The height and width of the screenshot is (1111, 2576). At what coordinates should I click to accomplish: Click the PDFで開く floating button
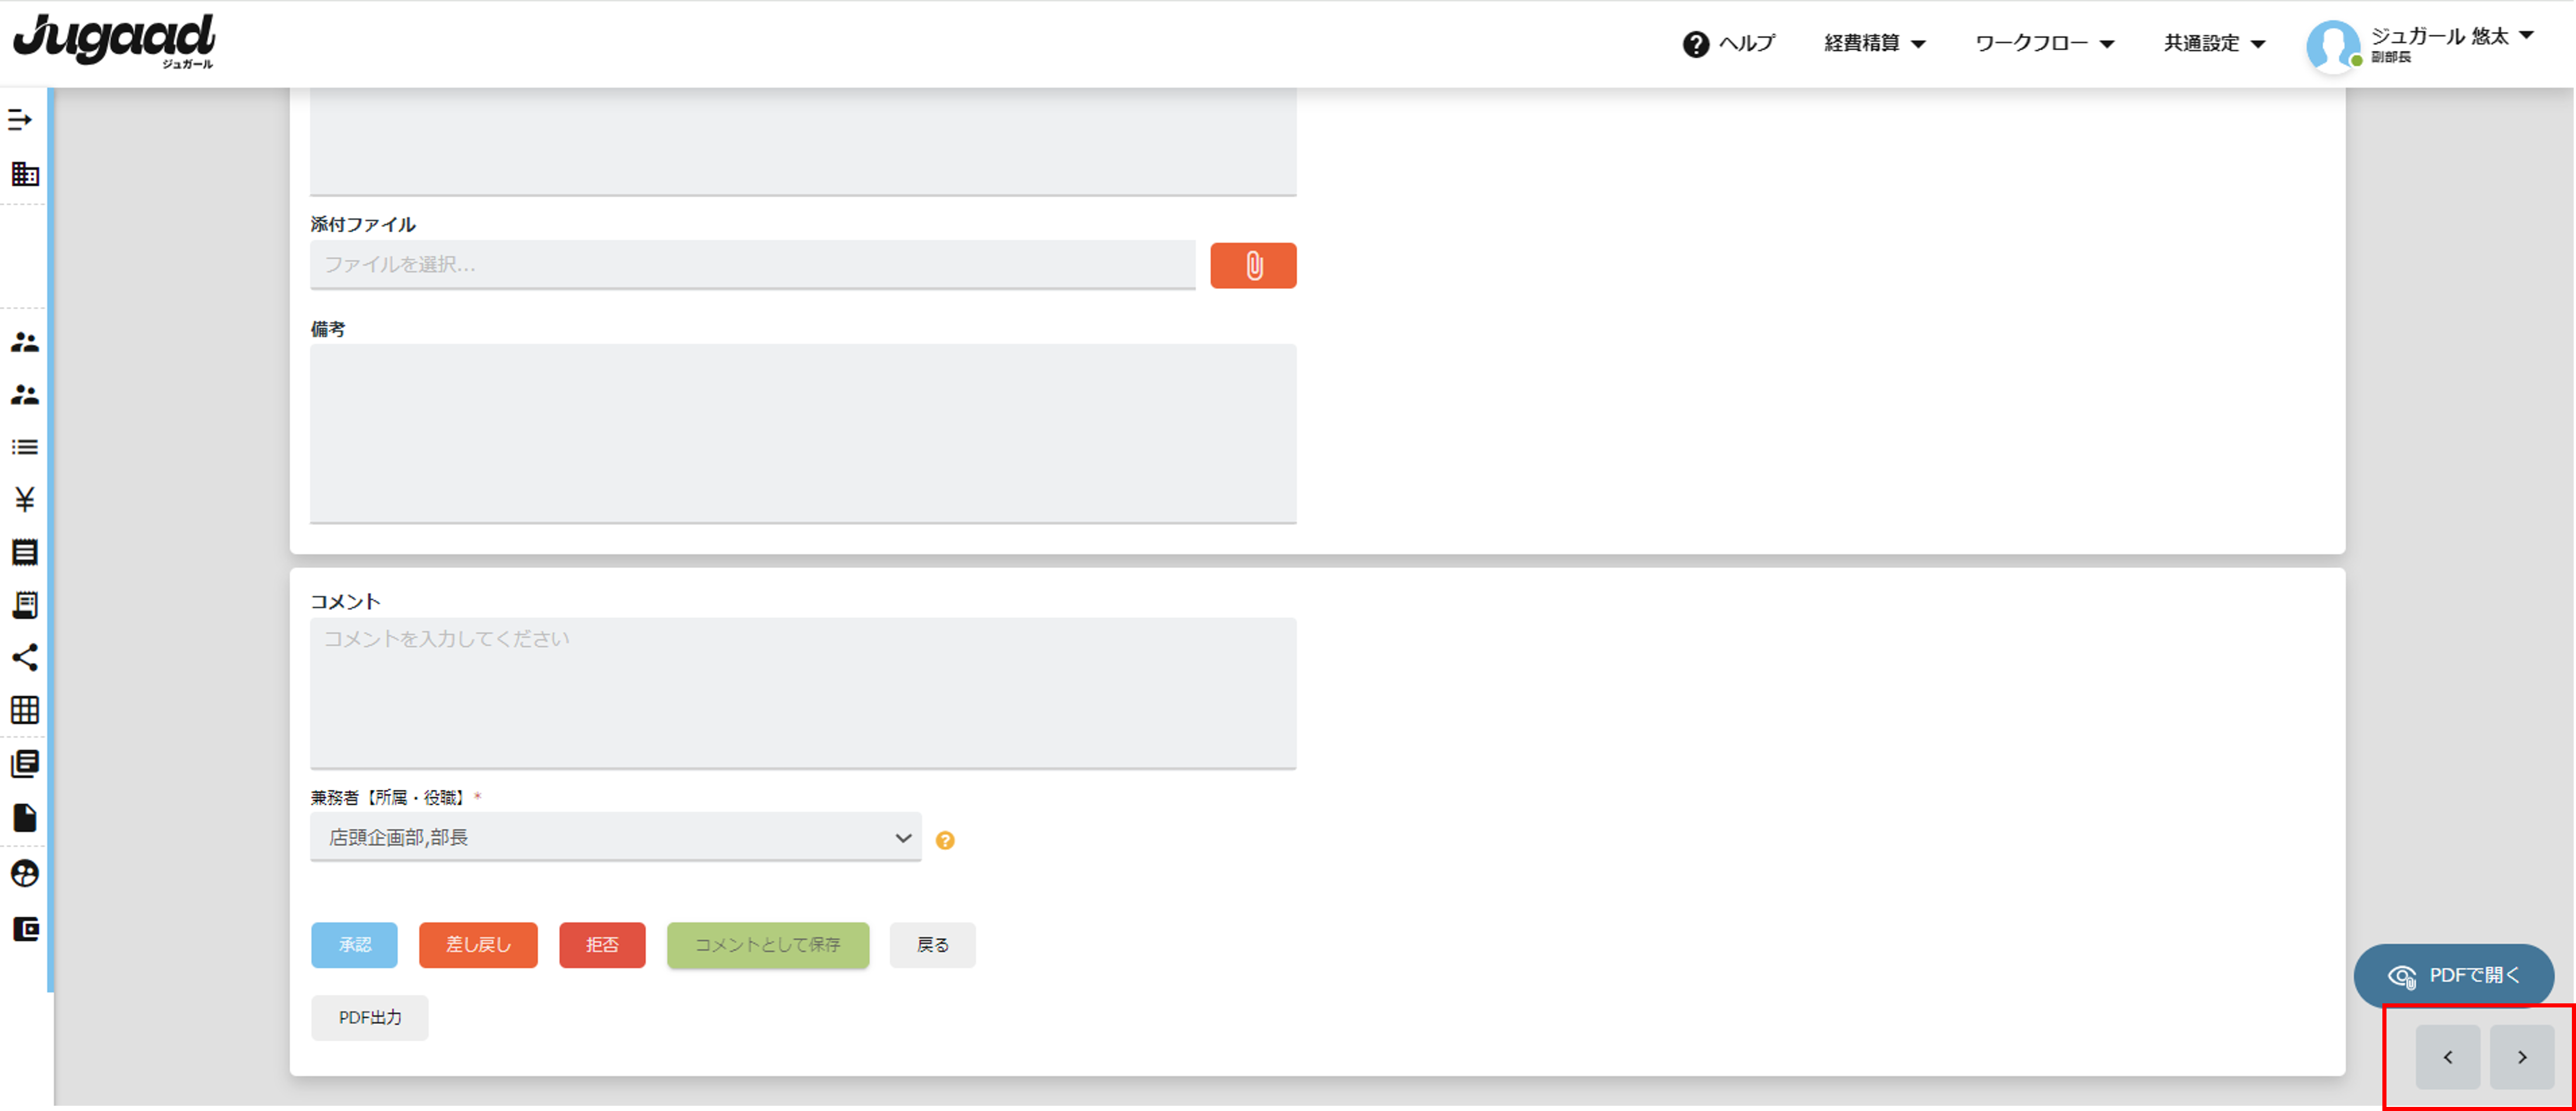(2454, 975)
